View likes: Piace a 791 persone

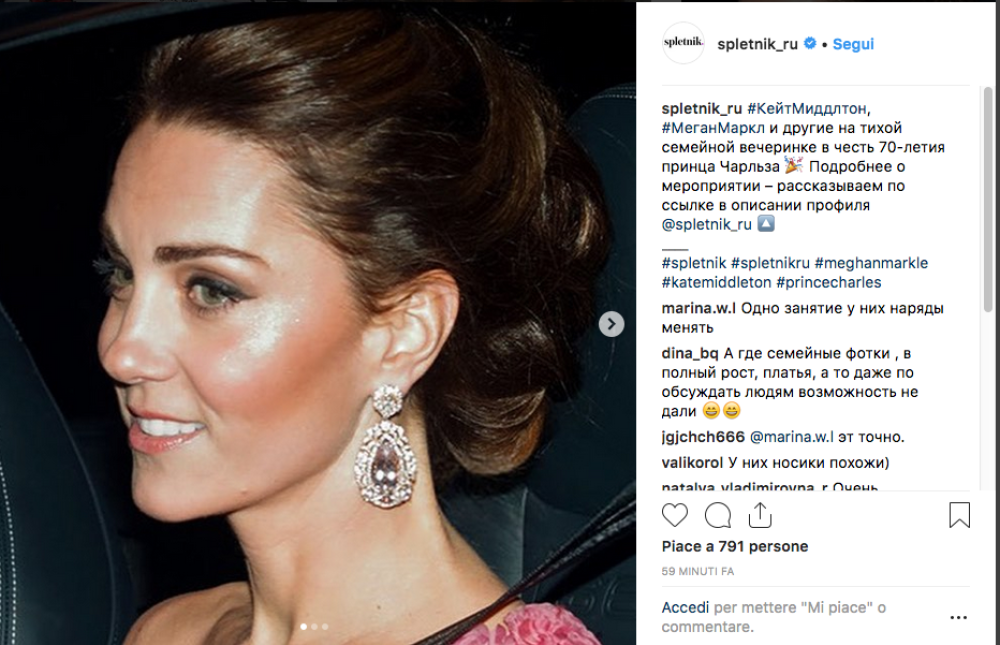click(x=734, y=547)
